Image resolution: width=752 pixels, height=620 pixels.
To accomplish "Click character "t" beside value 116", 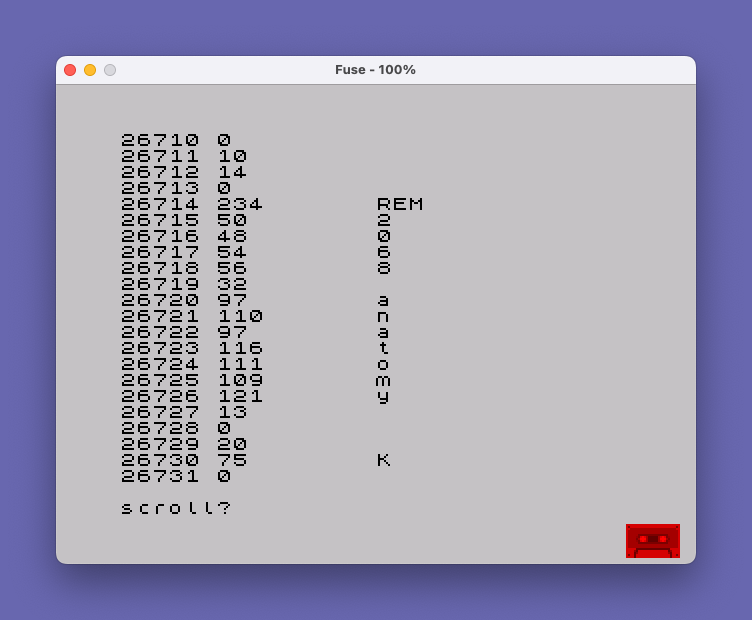I will point(384,348).
